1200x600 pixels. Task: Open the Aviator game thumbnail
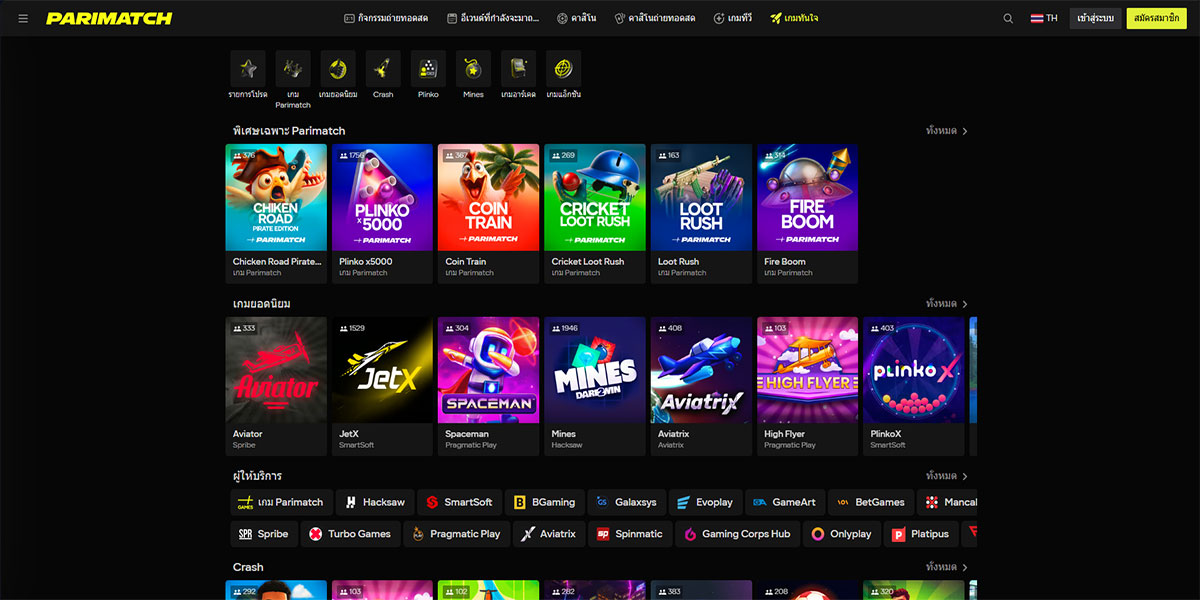[x=276, y=370]
